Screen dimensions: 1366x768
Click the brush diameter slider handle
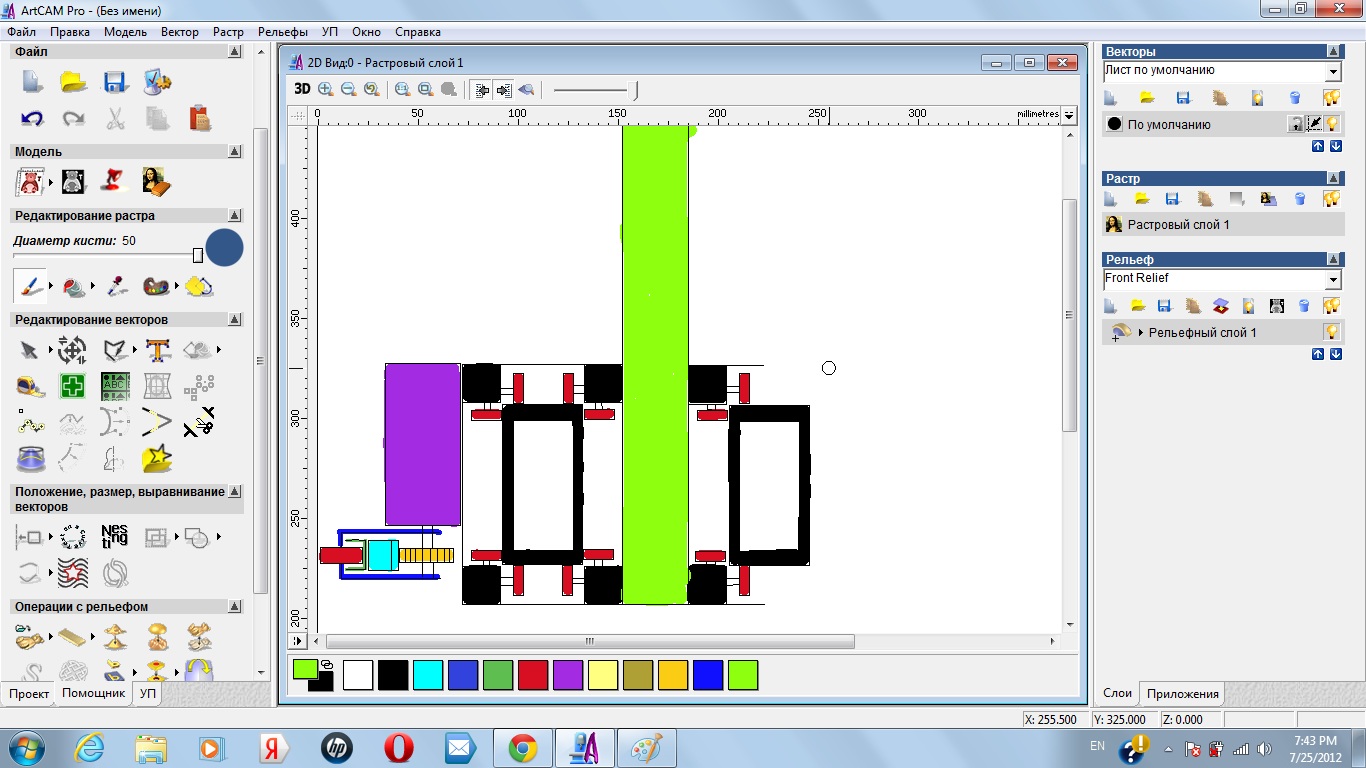198,255
